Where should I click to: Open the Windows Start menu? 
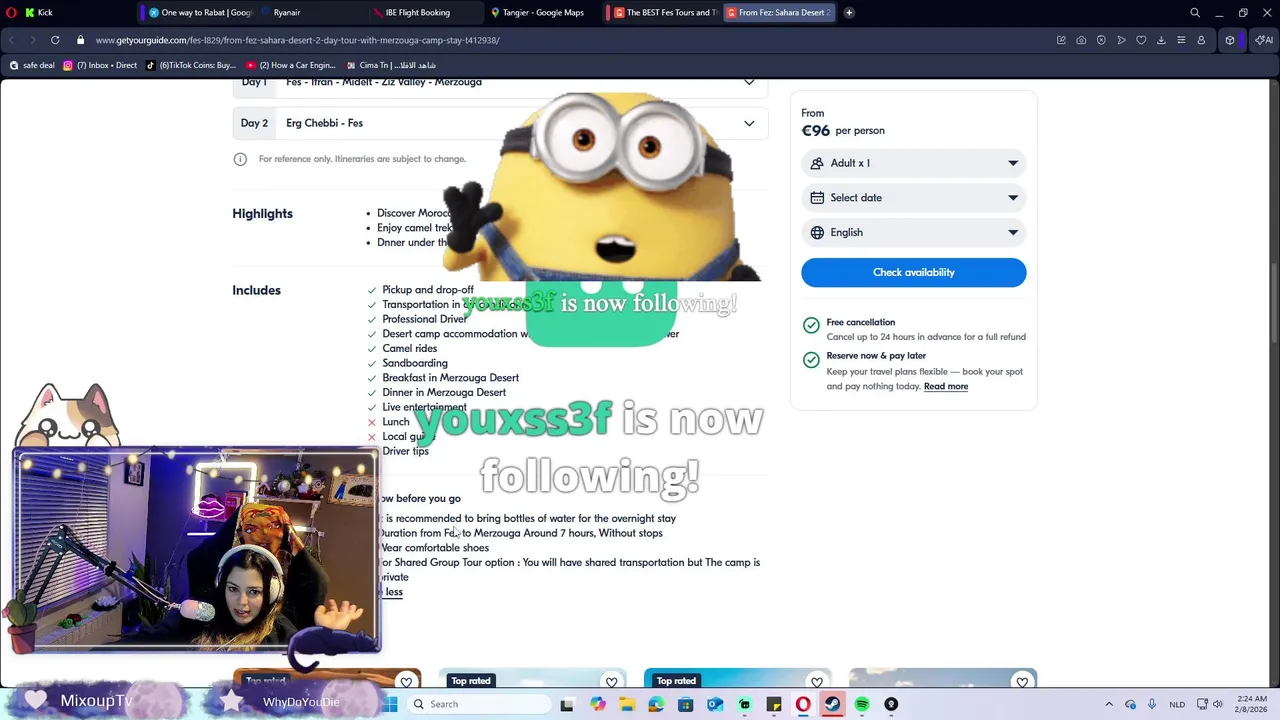(390, 704)
